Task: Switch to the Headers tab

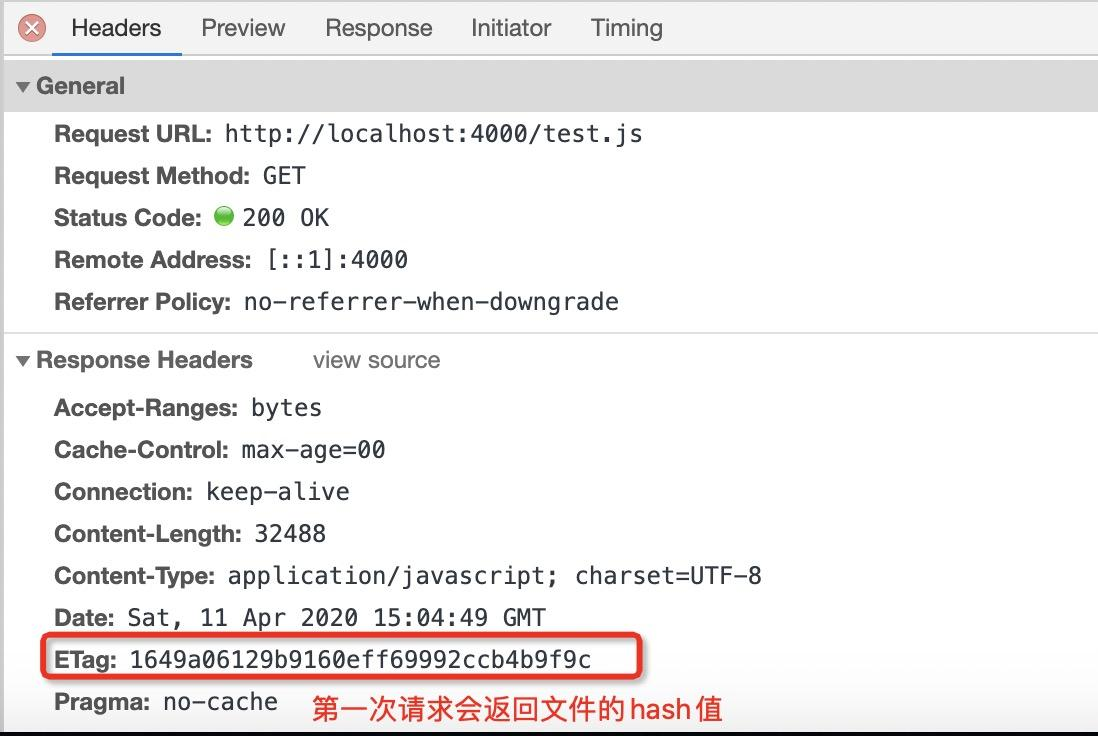Action: click(x=116, y=28)
